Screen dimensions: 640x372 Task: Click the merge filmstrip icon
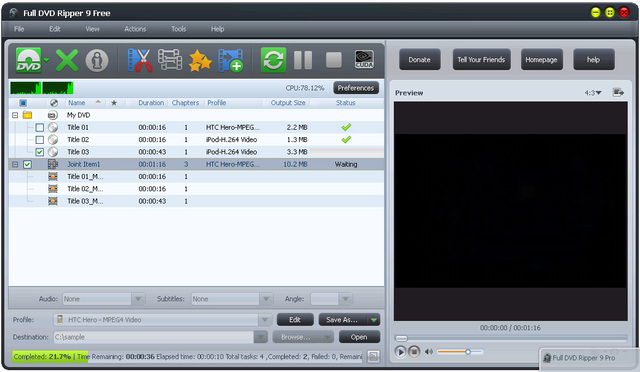click(170, 60)
